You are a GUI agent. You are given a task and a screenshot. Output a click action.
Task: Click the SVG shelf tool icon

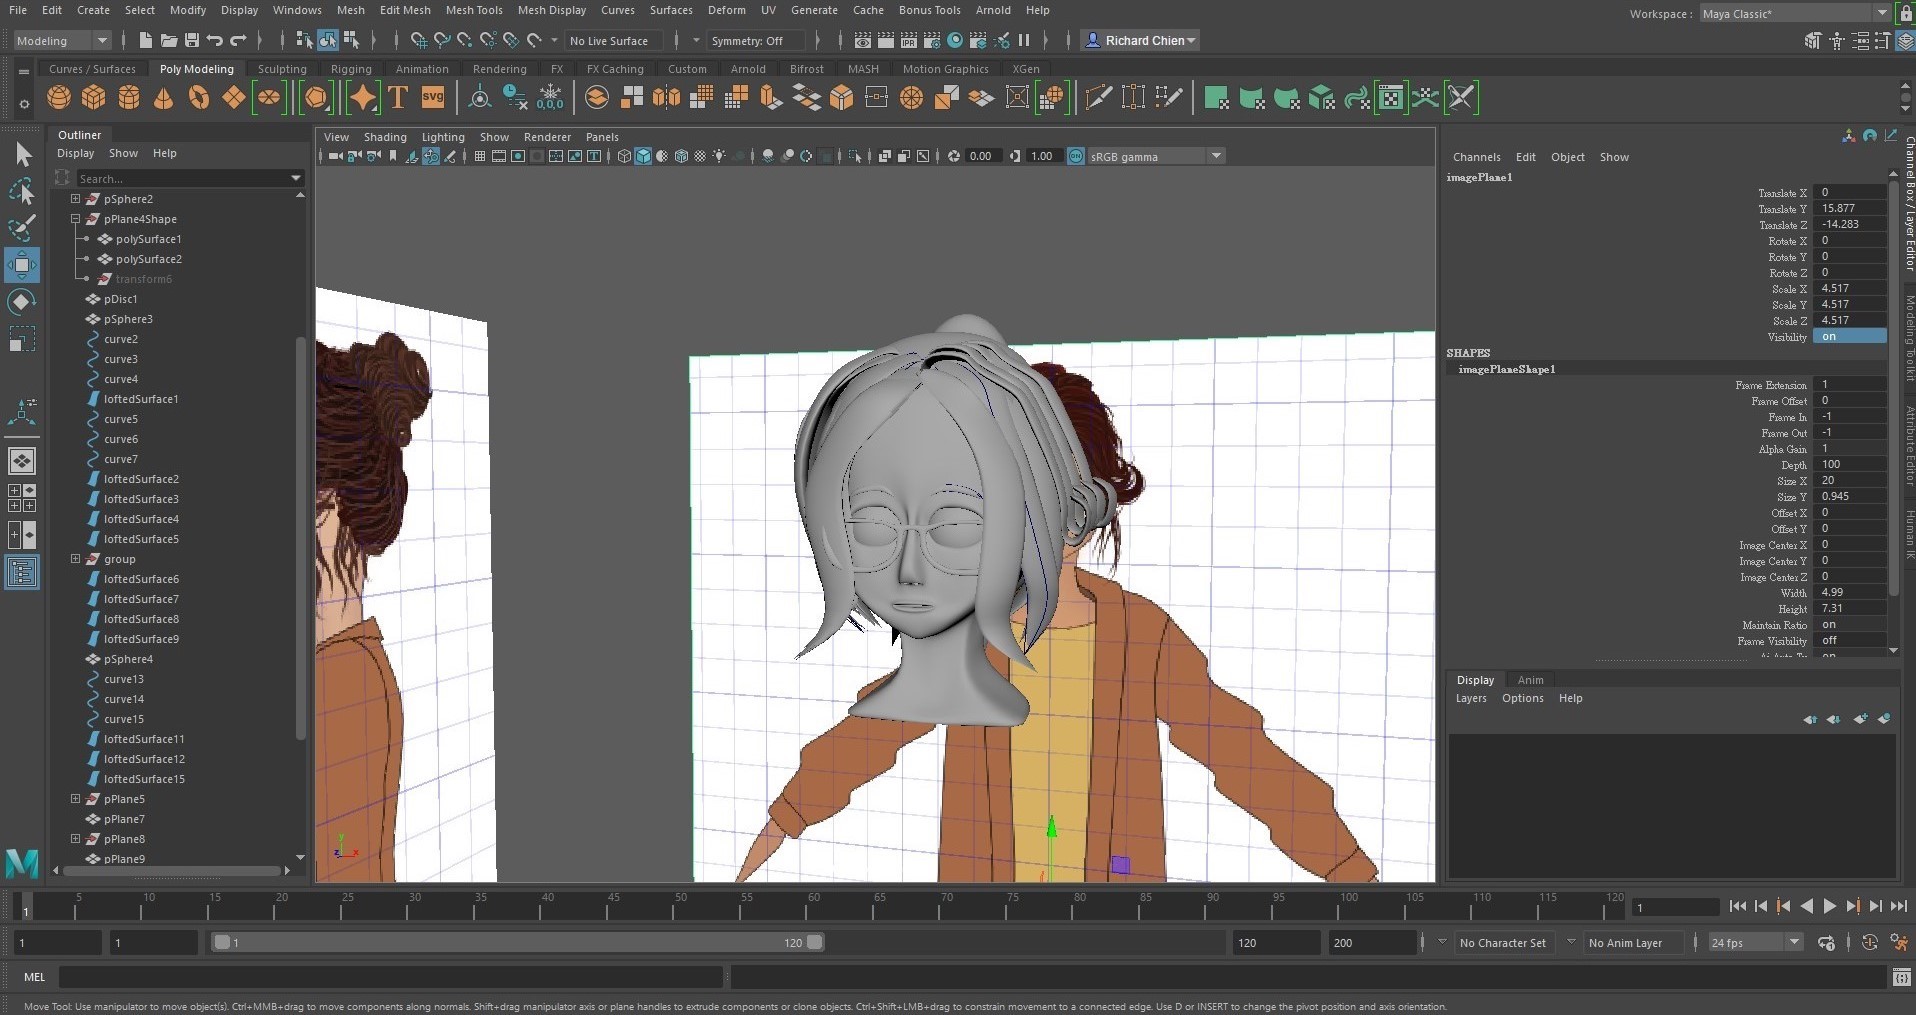433,98
